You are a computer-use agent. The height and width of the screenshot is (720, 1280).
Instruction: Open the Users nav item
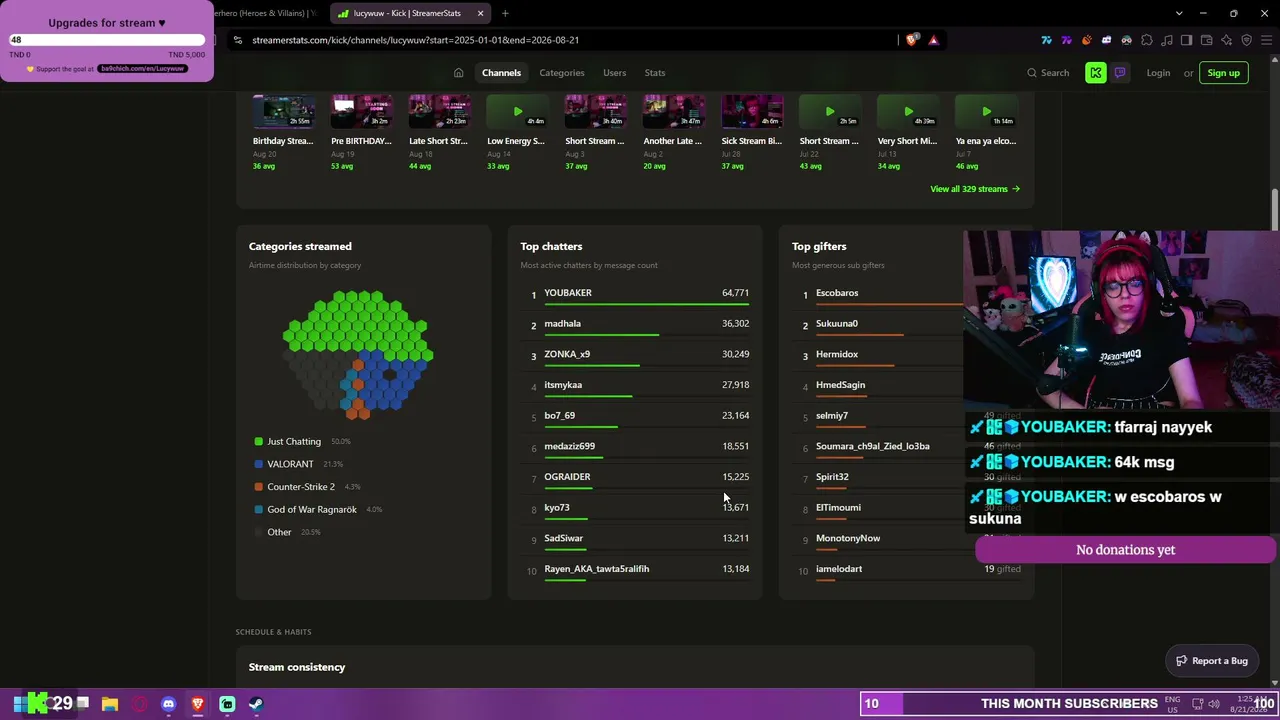pyautogui.click(x=614, y=73)
